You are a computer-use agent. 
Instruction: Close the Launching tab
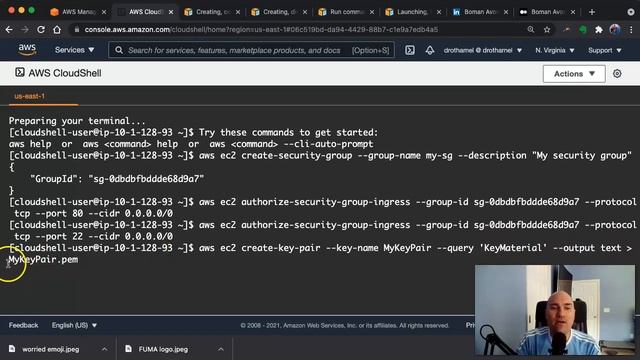439,12
